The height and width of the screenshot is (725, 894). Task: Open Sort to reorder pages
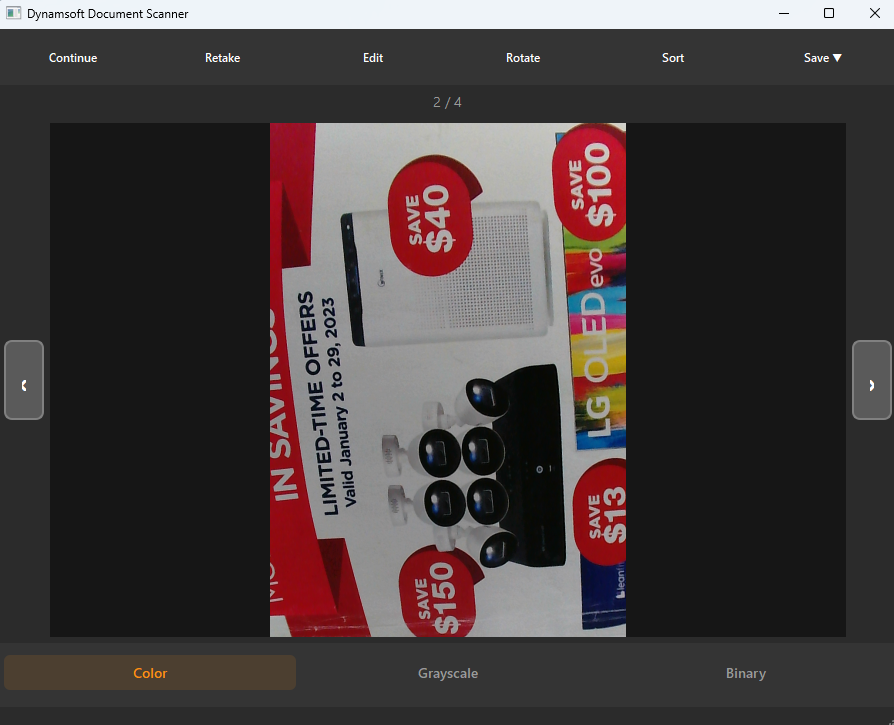click(673, 58)
